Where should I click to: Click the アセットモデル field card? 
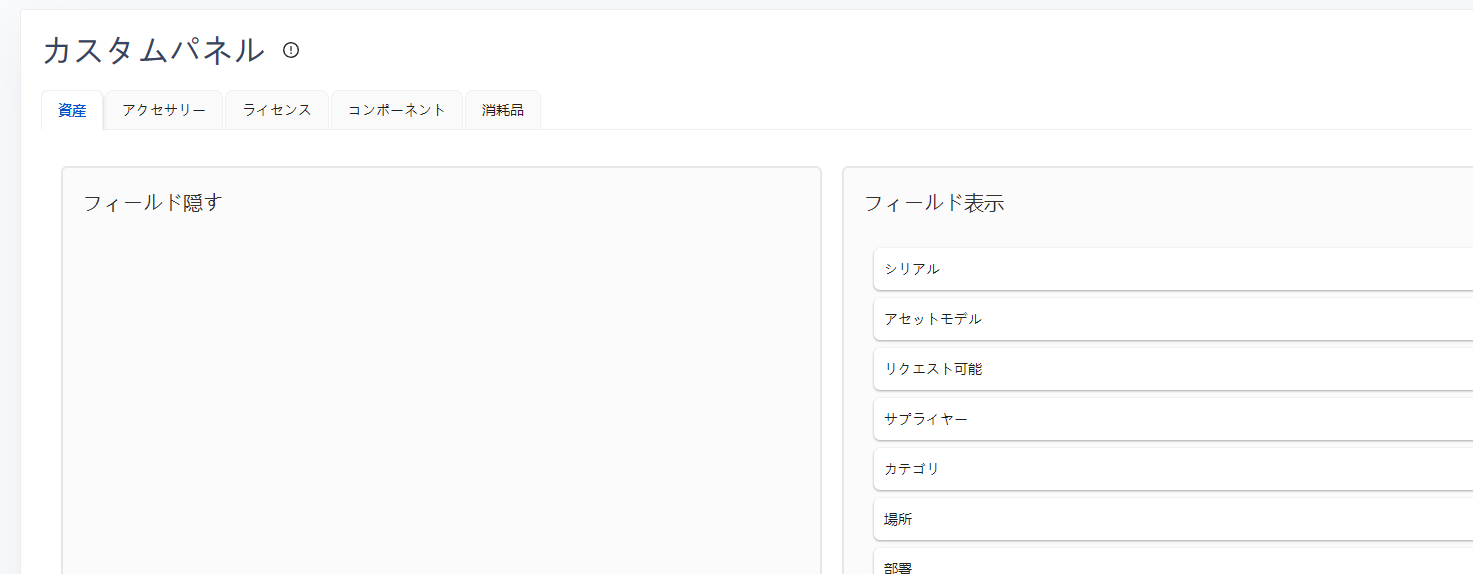(1170, 319)
